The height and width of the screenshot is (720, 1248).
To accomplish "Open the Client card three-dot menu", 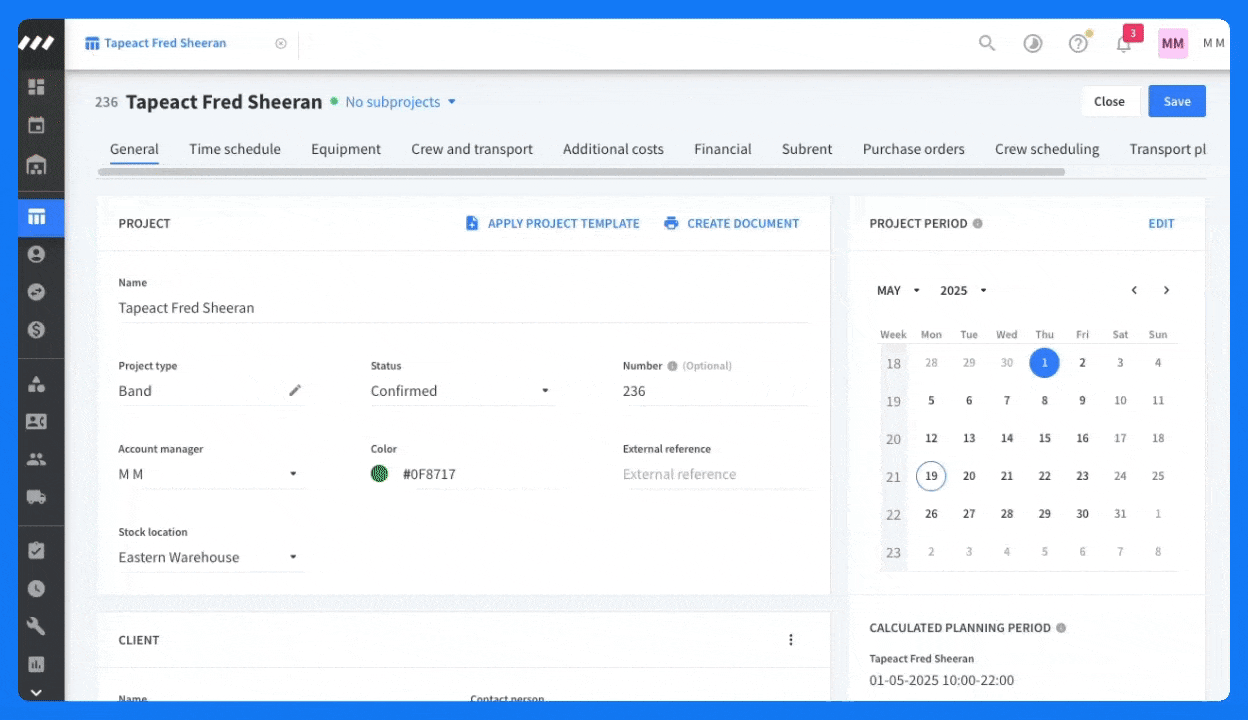I will tap(791, 640).
